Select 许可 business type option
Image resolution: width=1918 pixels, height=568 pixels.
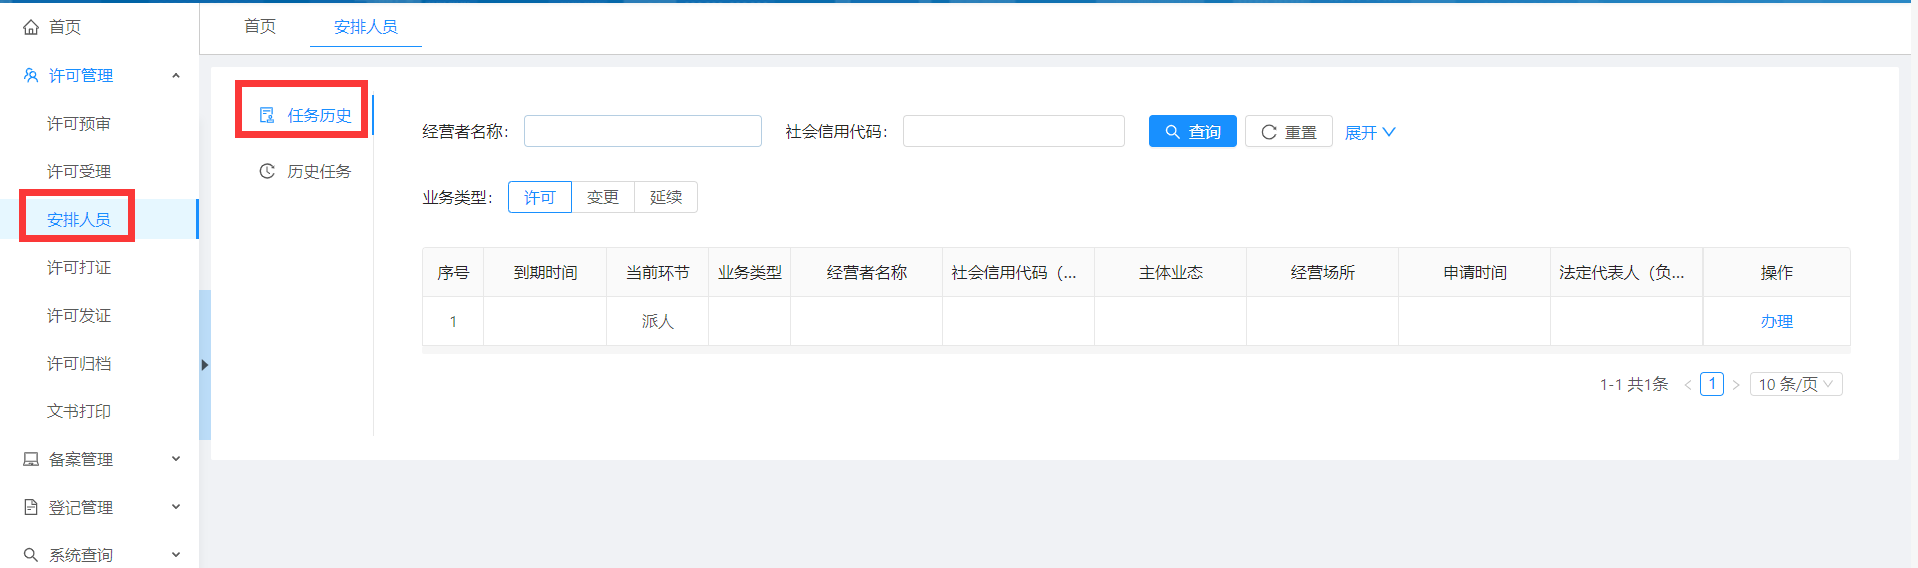click(x=539, y=197)
